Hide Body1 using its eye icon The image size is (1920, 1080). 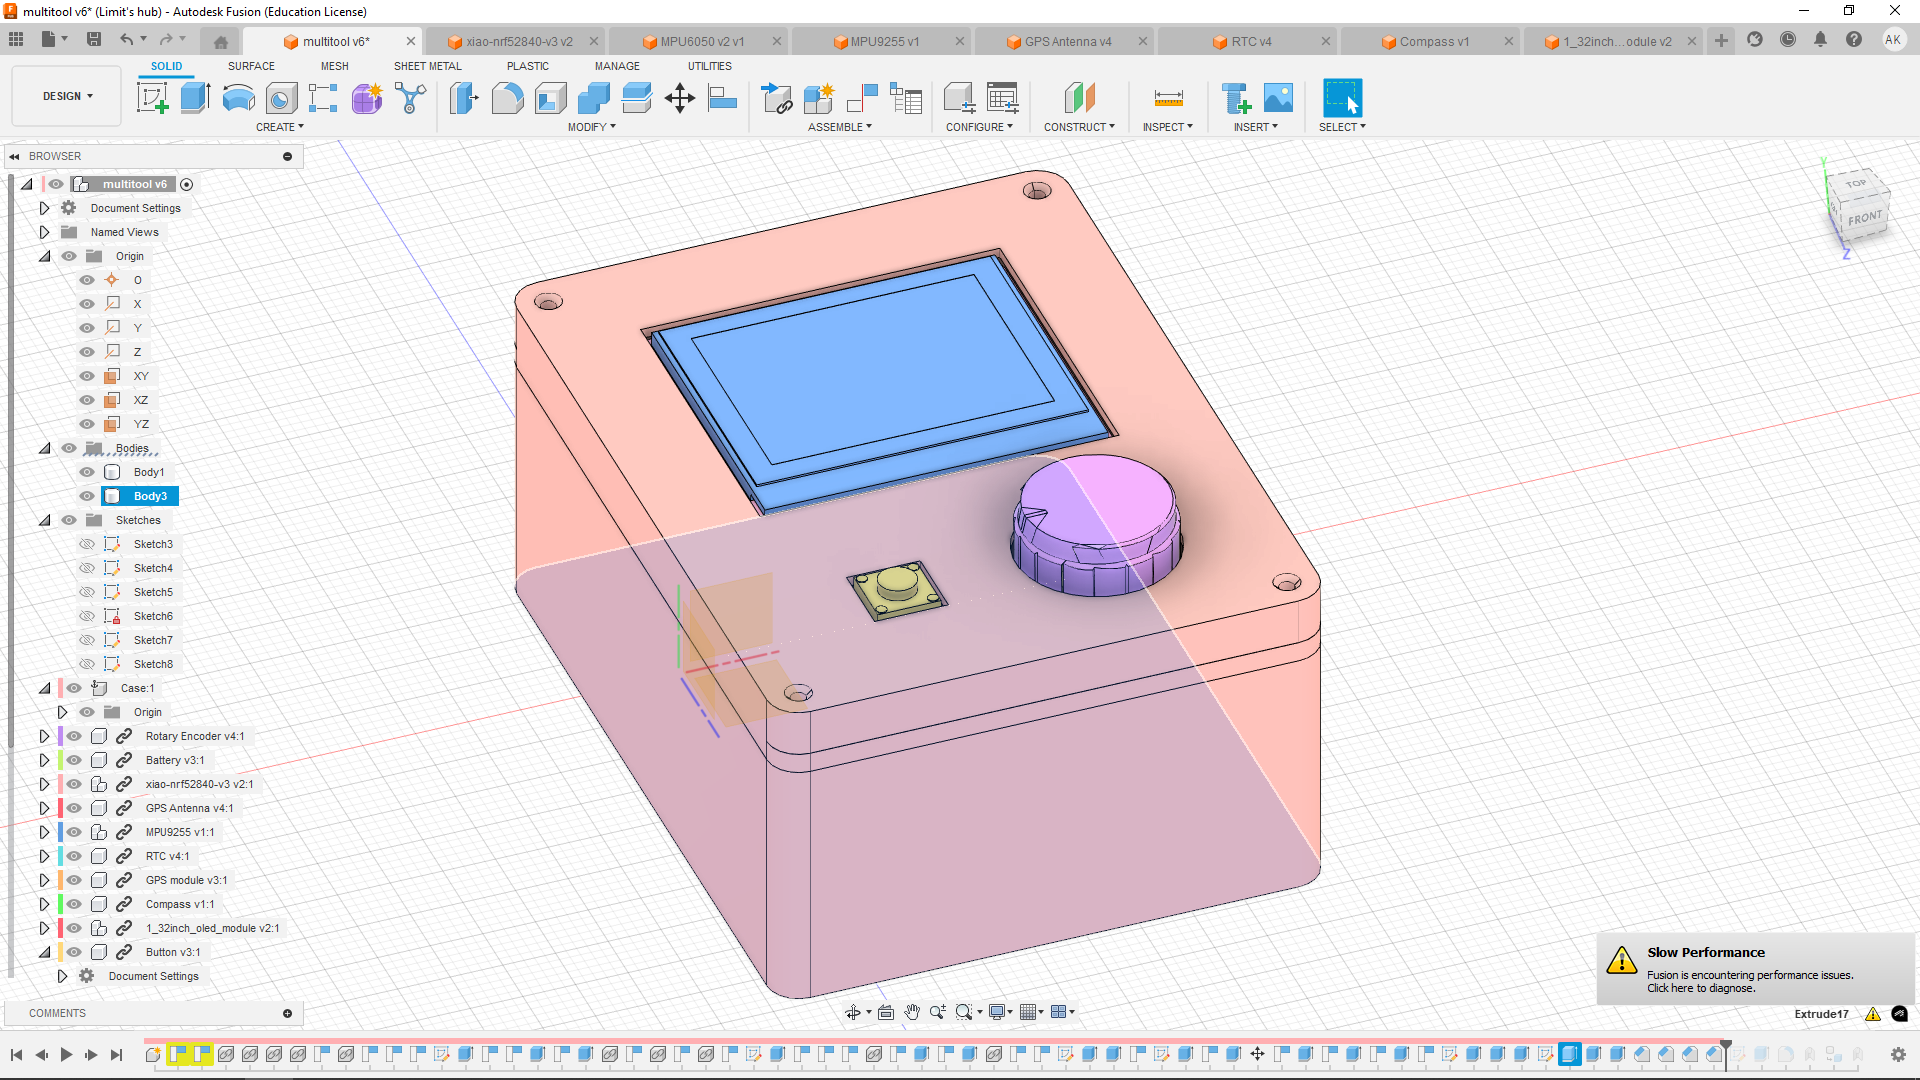click(x=87, y=472)
